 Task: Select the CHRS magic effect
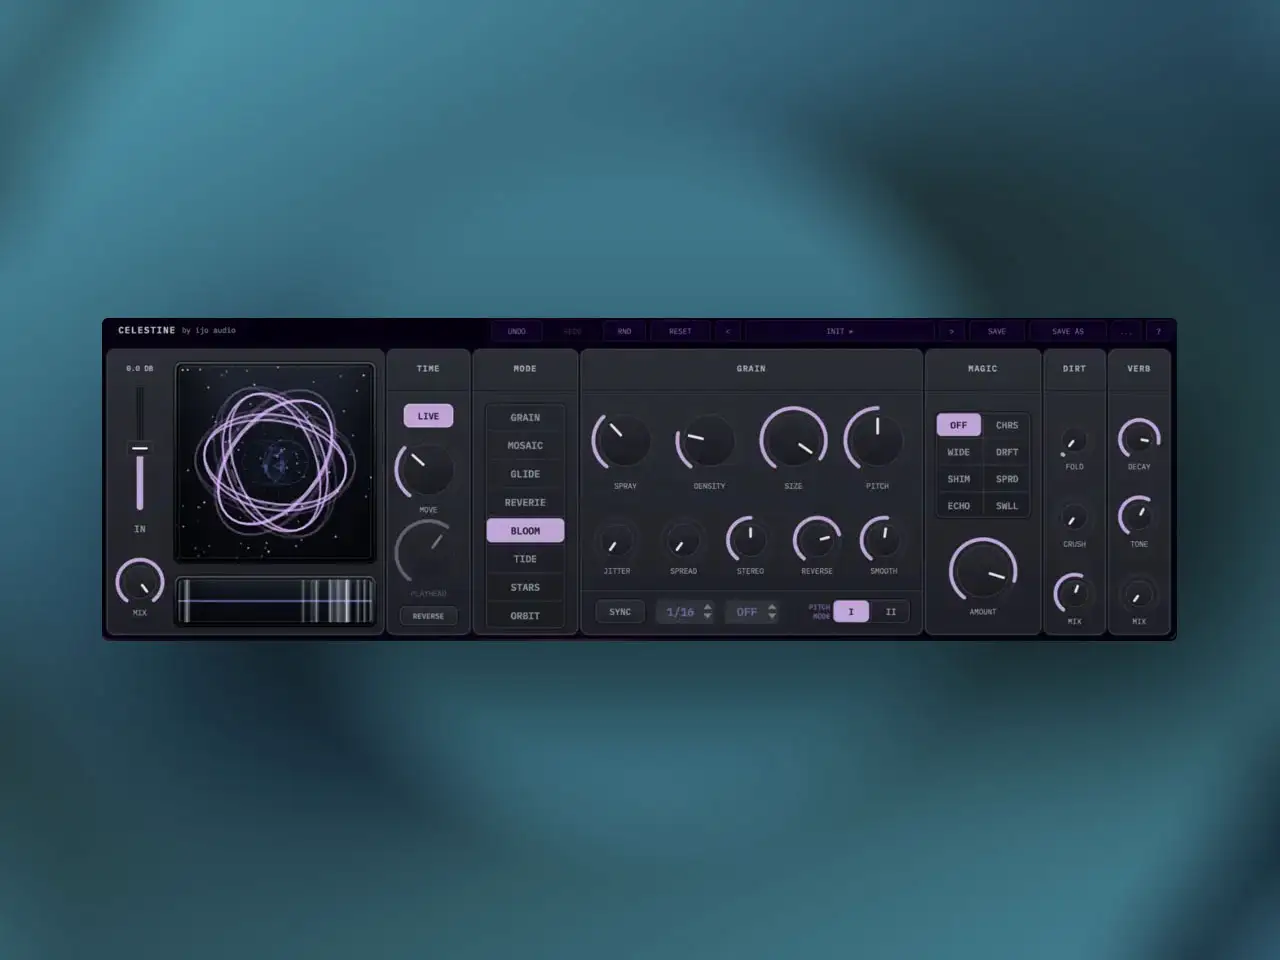pos(1007,425)
